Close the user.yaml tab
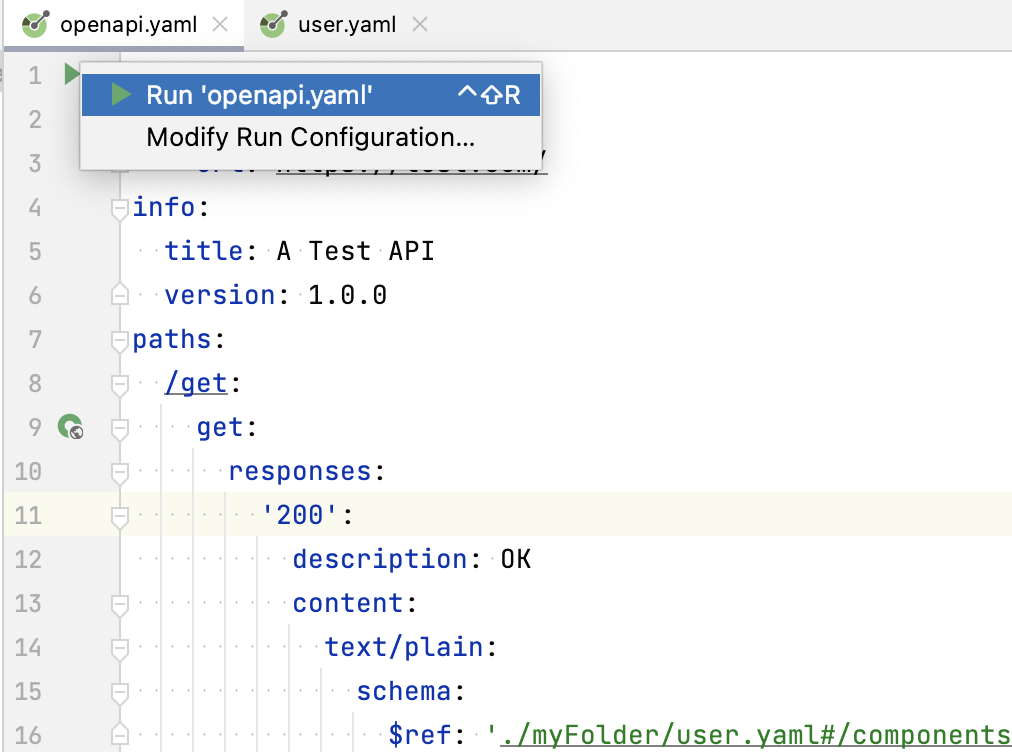The image size is (1012, 752). click(419, 23)
